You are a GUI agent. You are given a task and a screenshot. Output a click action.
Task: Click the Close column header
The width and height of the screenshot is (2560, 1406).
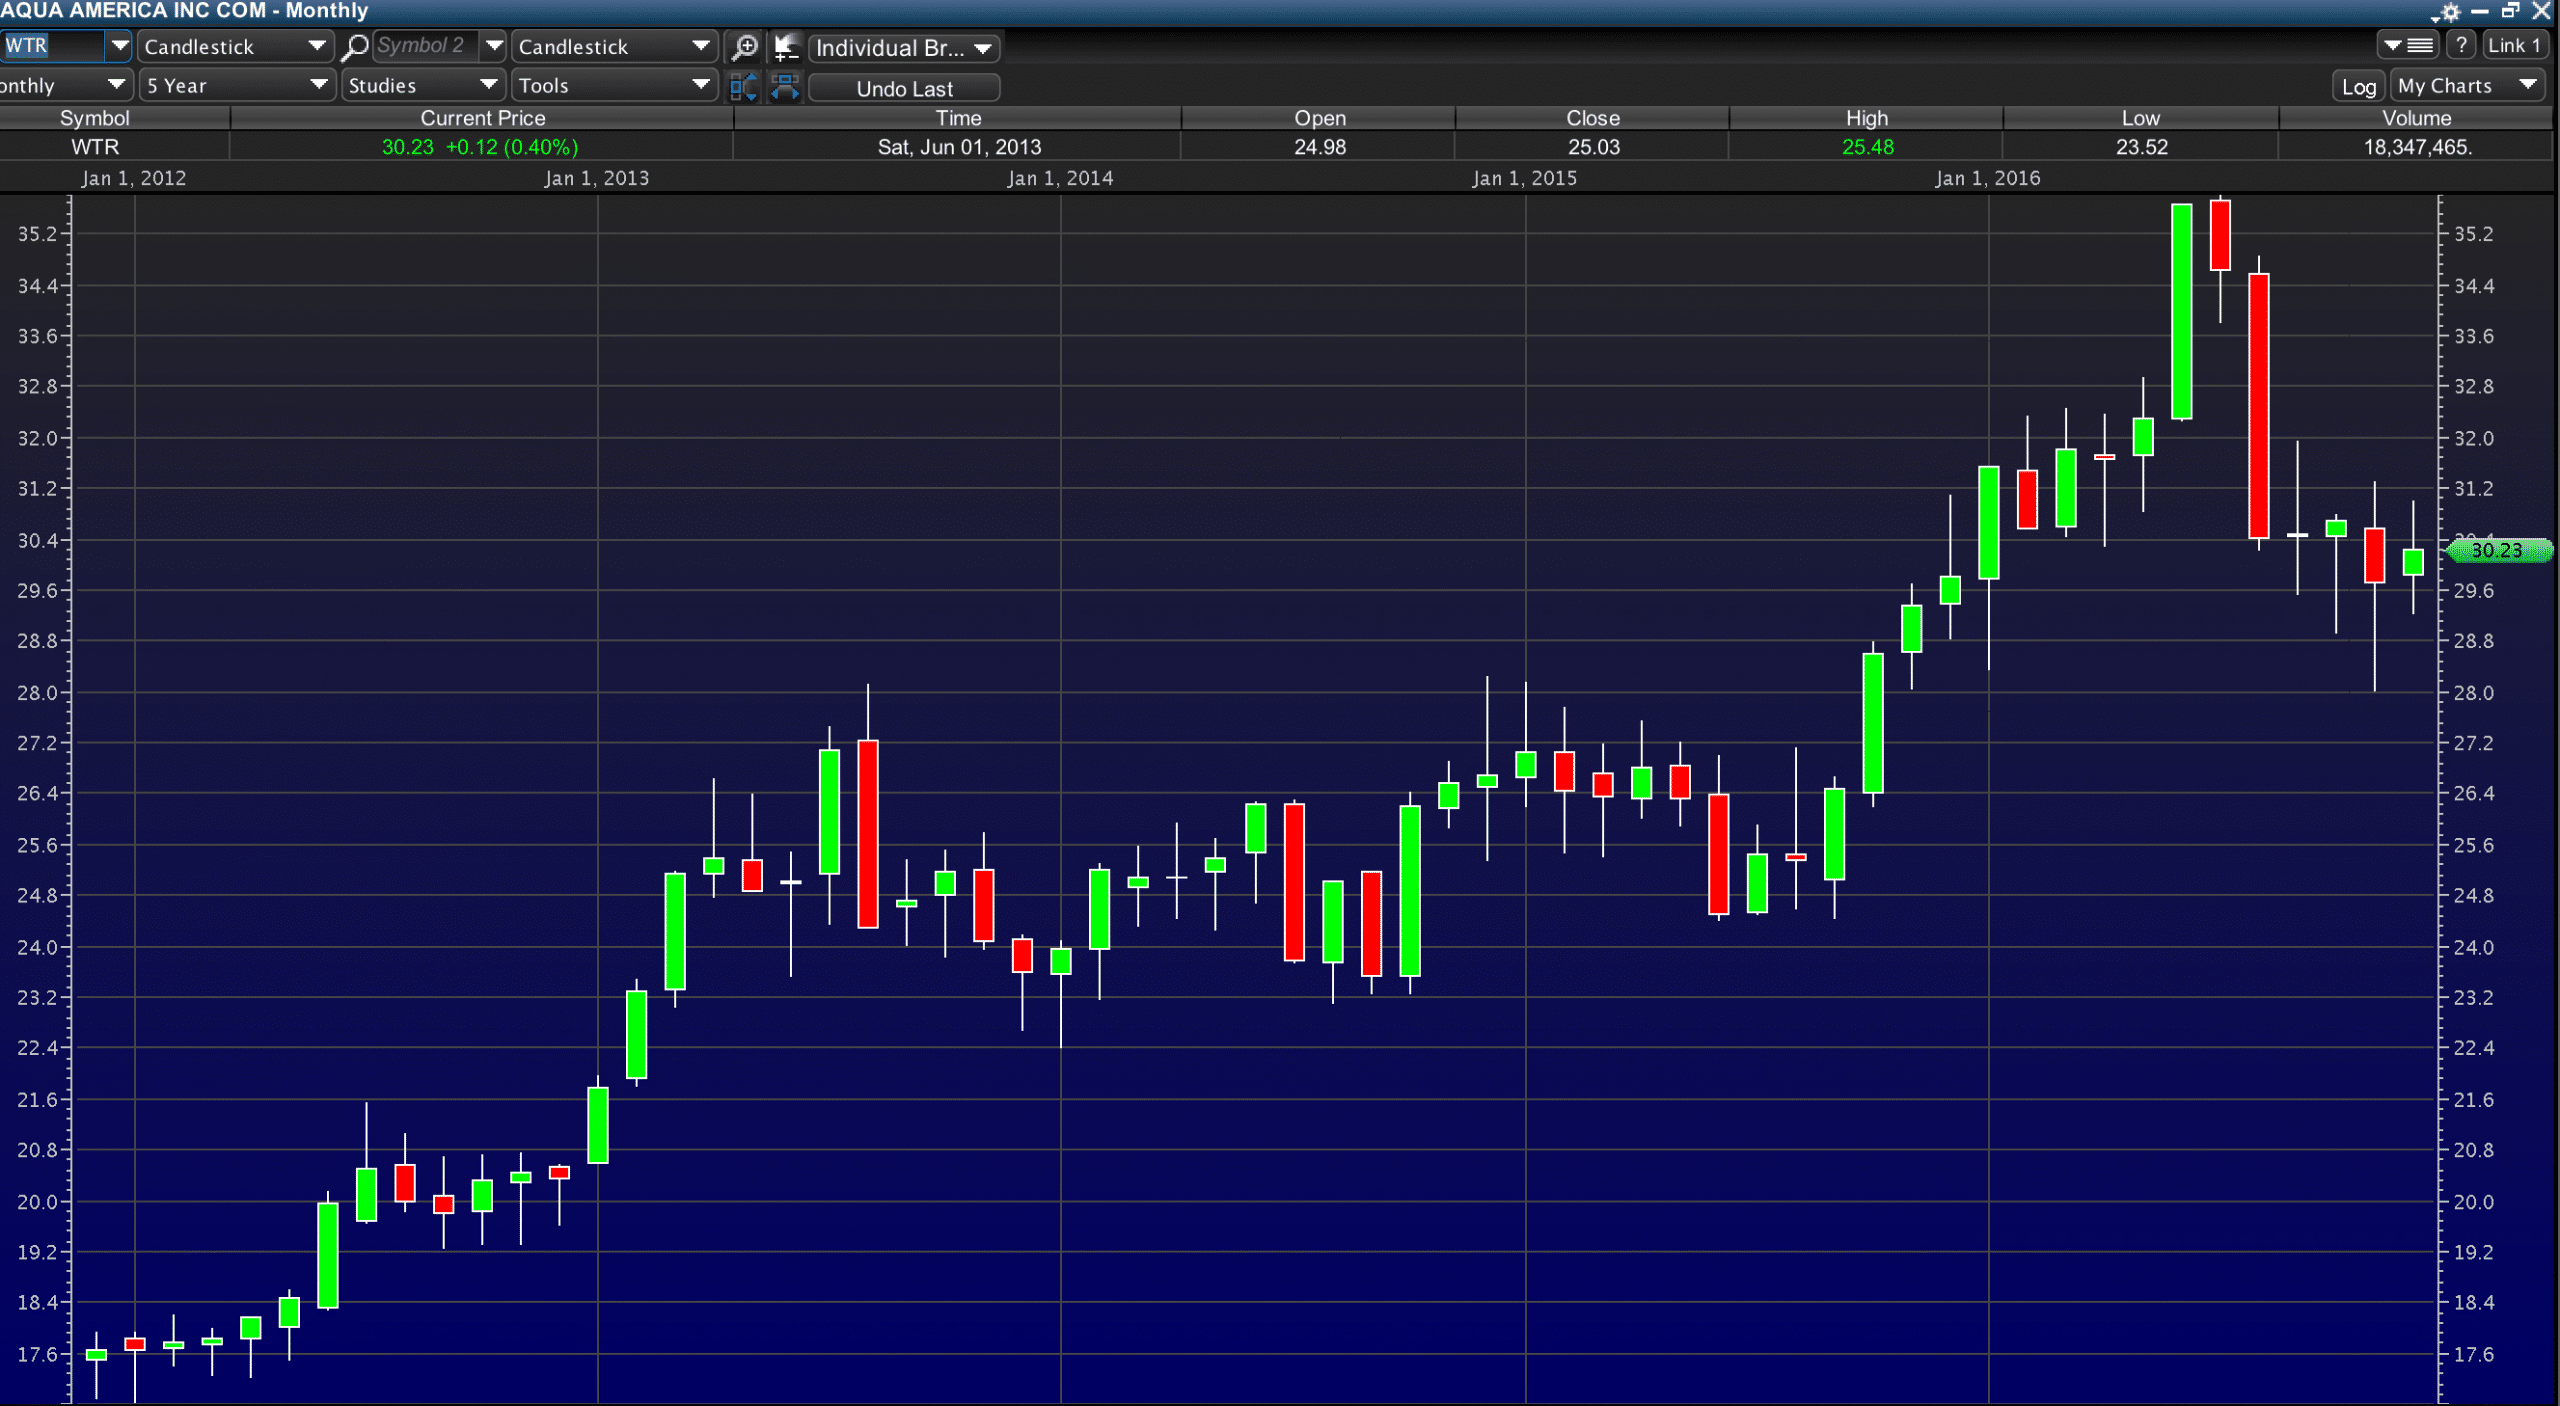[x=1592, y=118]
